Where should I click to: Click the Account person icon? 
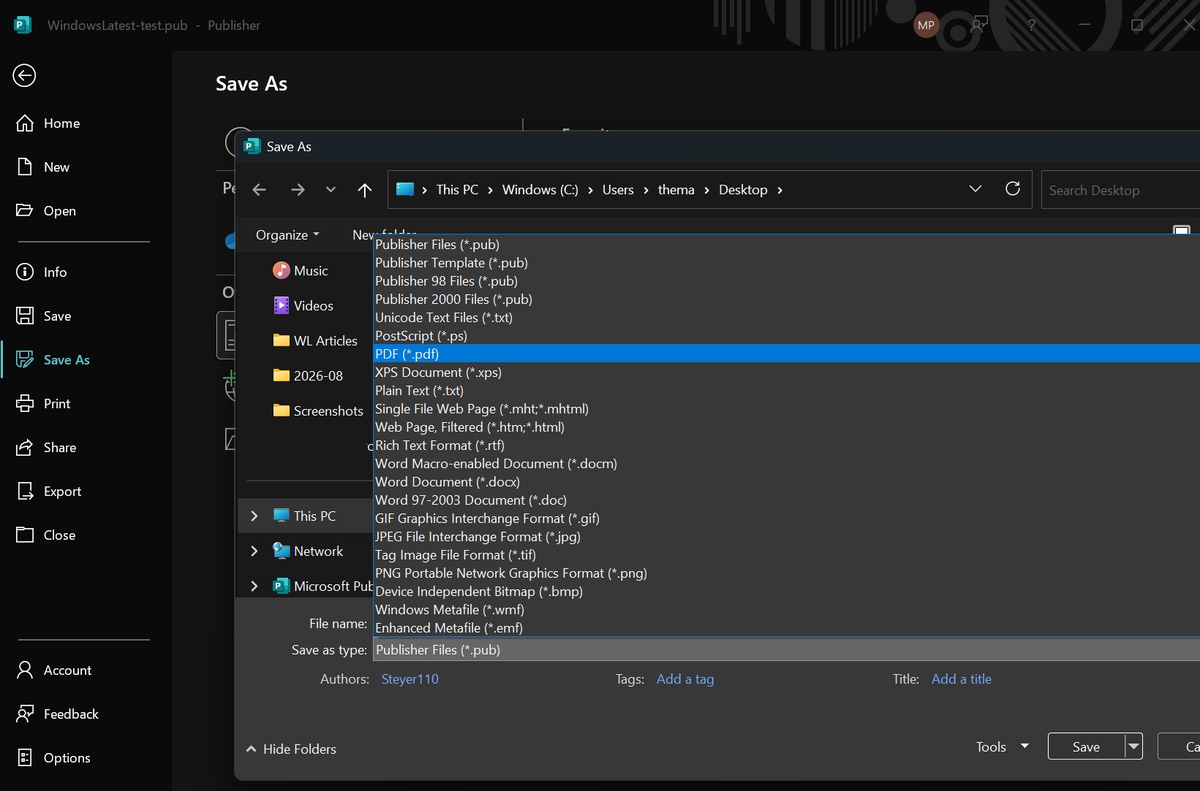coord(25,671)
